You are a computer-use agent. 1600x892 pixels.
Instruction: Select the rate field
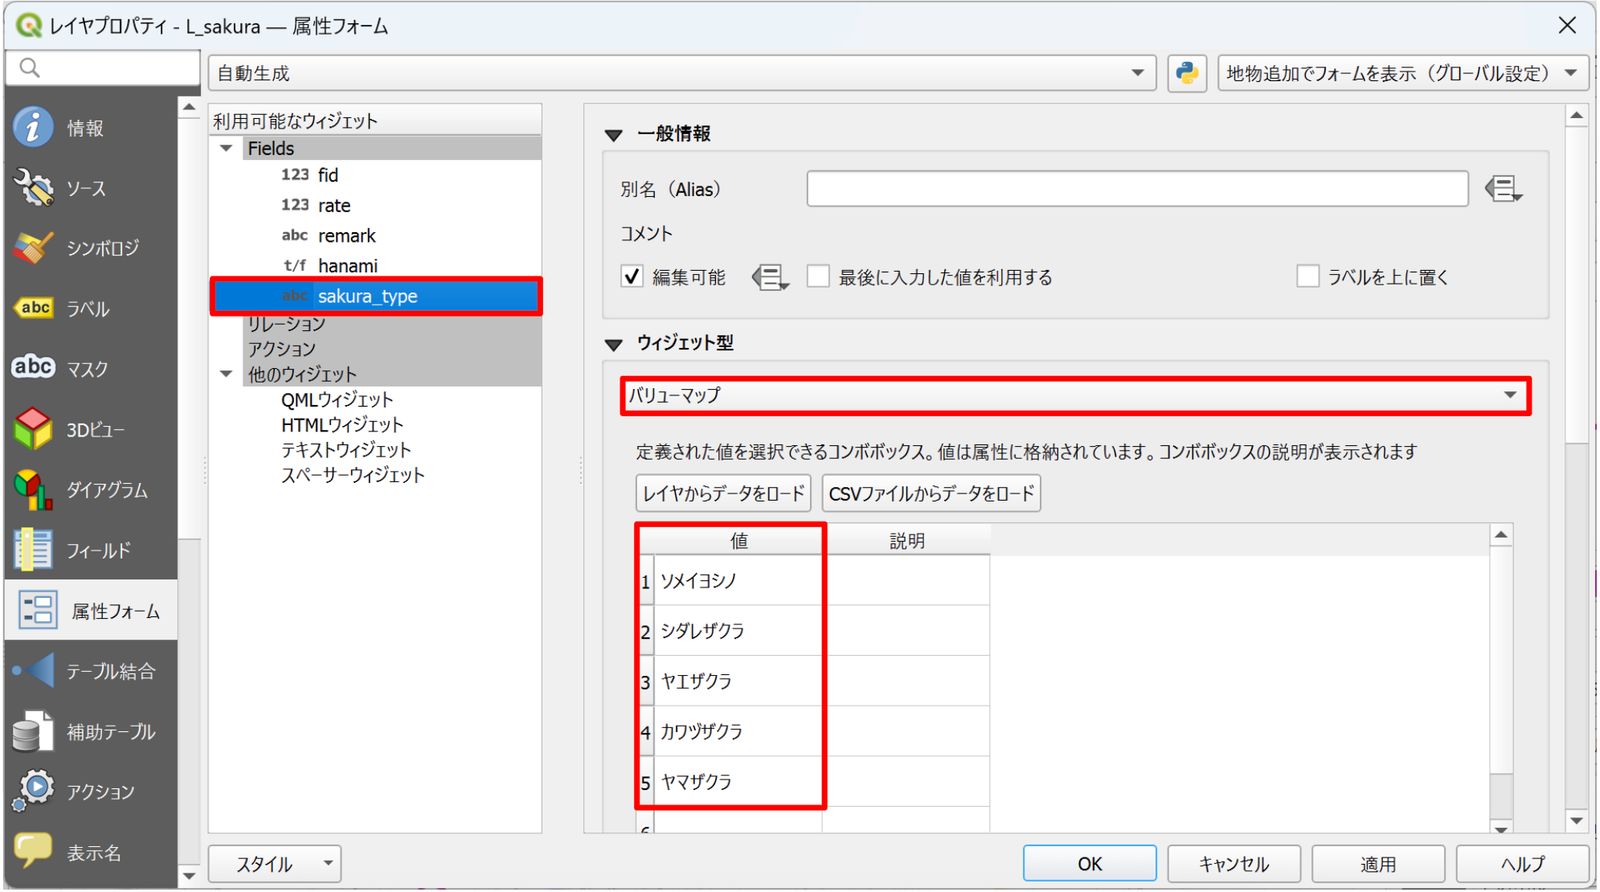[x=335, y=205]
